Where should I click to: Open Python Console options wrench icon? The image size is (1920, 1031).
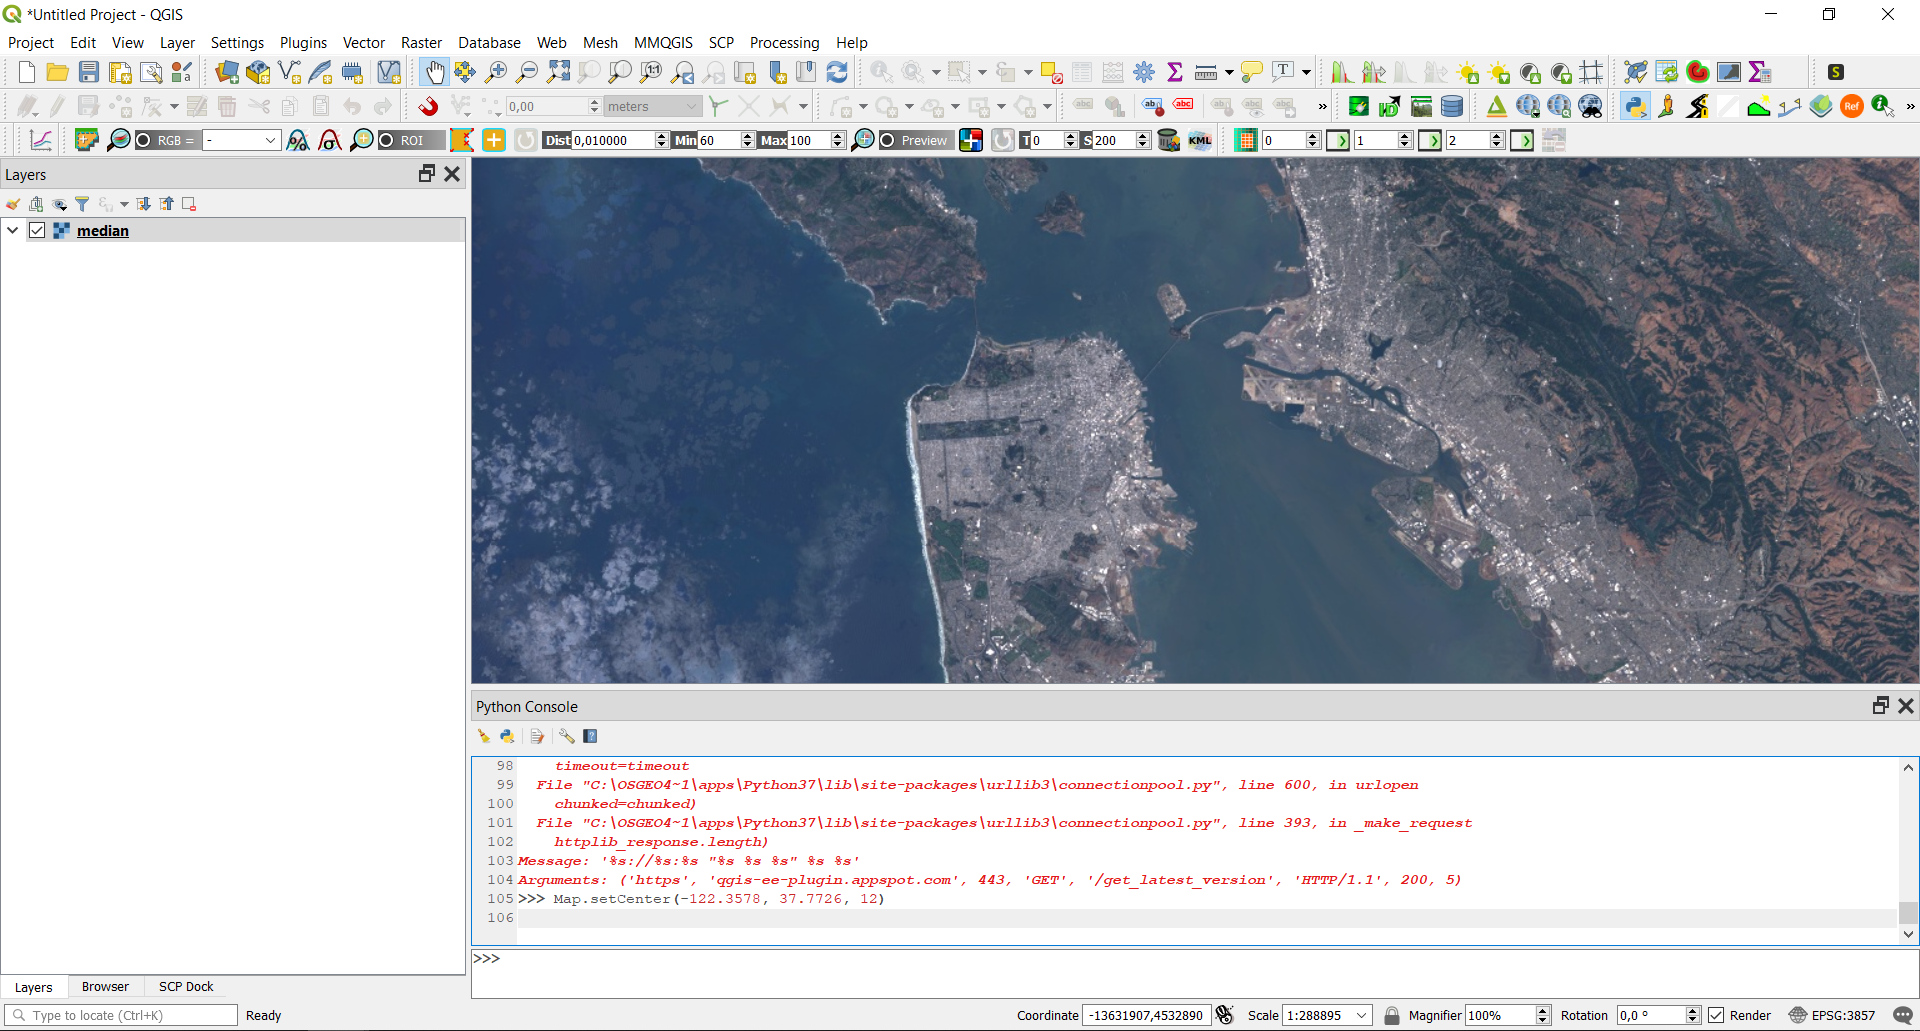coord(566,736)
